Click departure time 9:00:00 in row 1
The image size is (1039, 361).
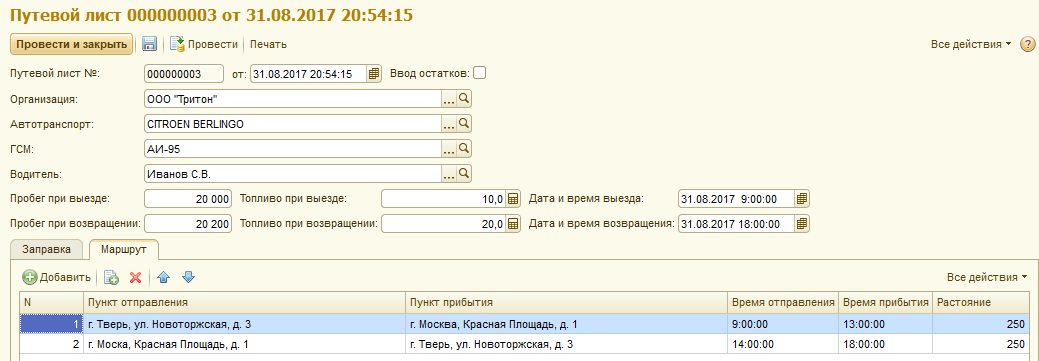pyautogui.click(x=783, y=325)
